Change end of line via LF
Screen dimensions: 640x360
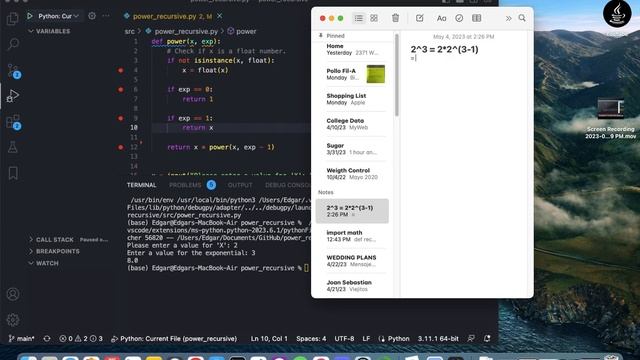(366, 338)
